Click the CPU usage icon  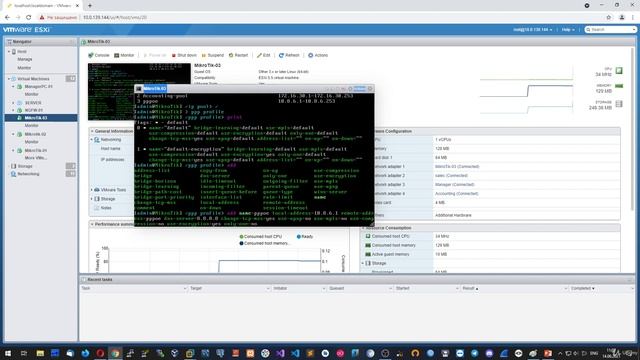(x=619, y=71)
